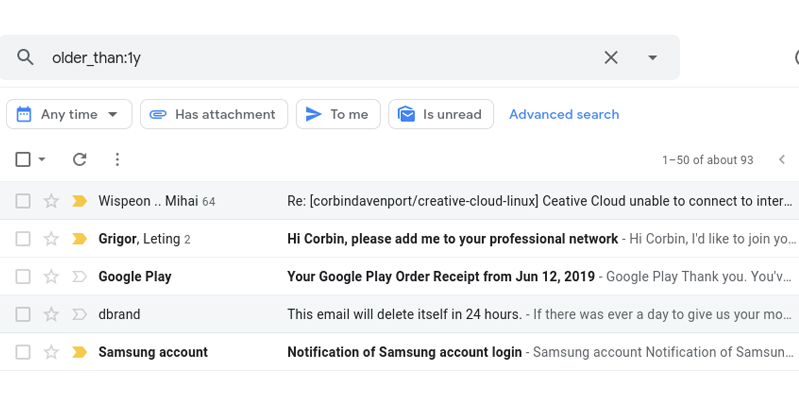Select the dbrand email checkbox

23,314
